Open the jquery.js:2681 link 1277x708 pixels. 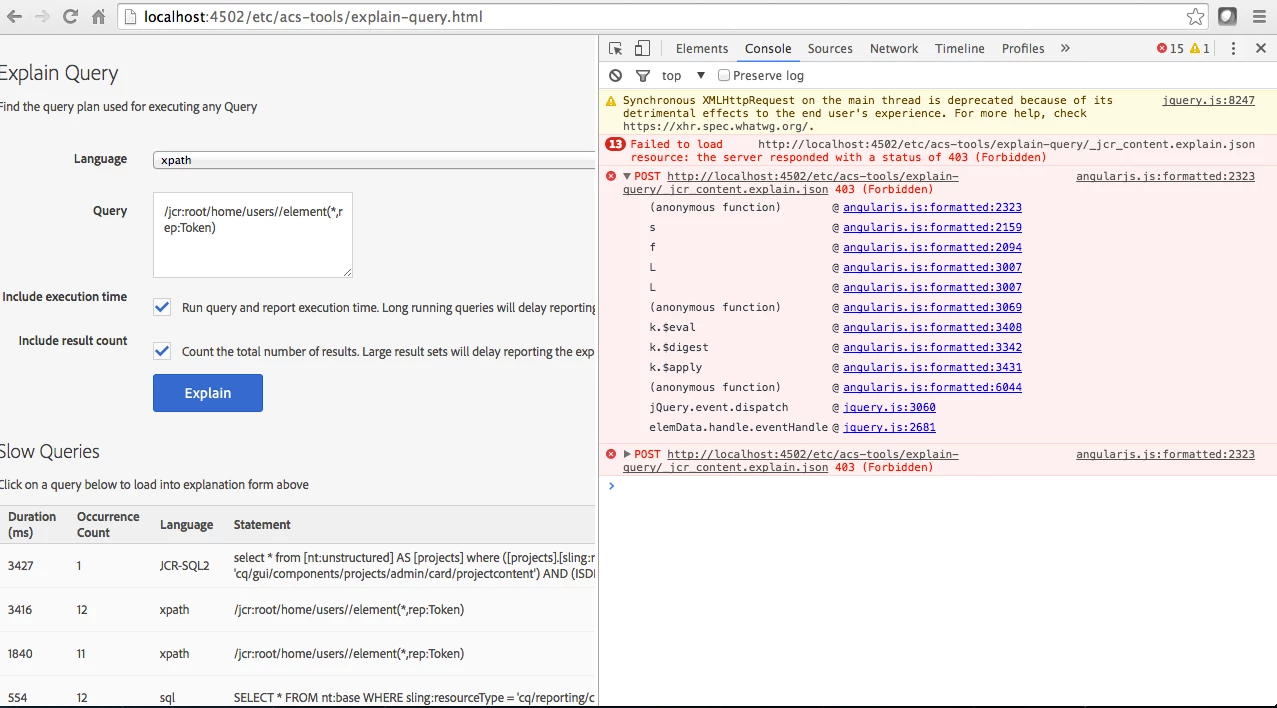coord(889,427)
